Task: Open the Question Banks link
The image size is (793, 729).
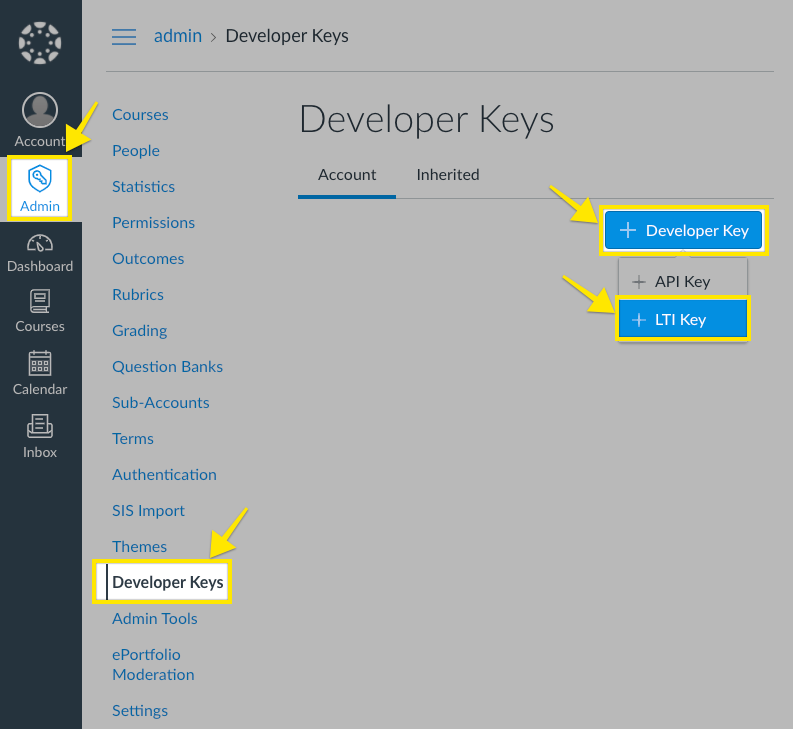Action: pos(167,366)
